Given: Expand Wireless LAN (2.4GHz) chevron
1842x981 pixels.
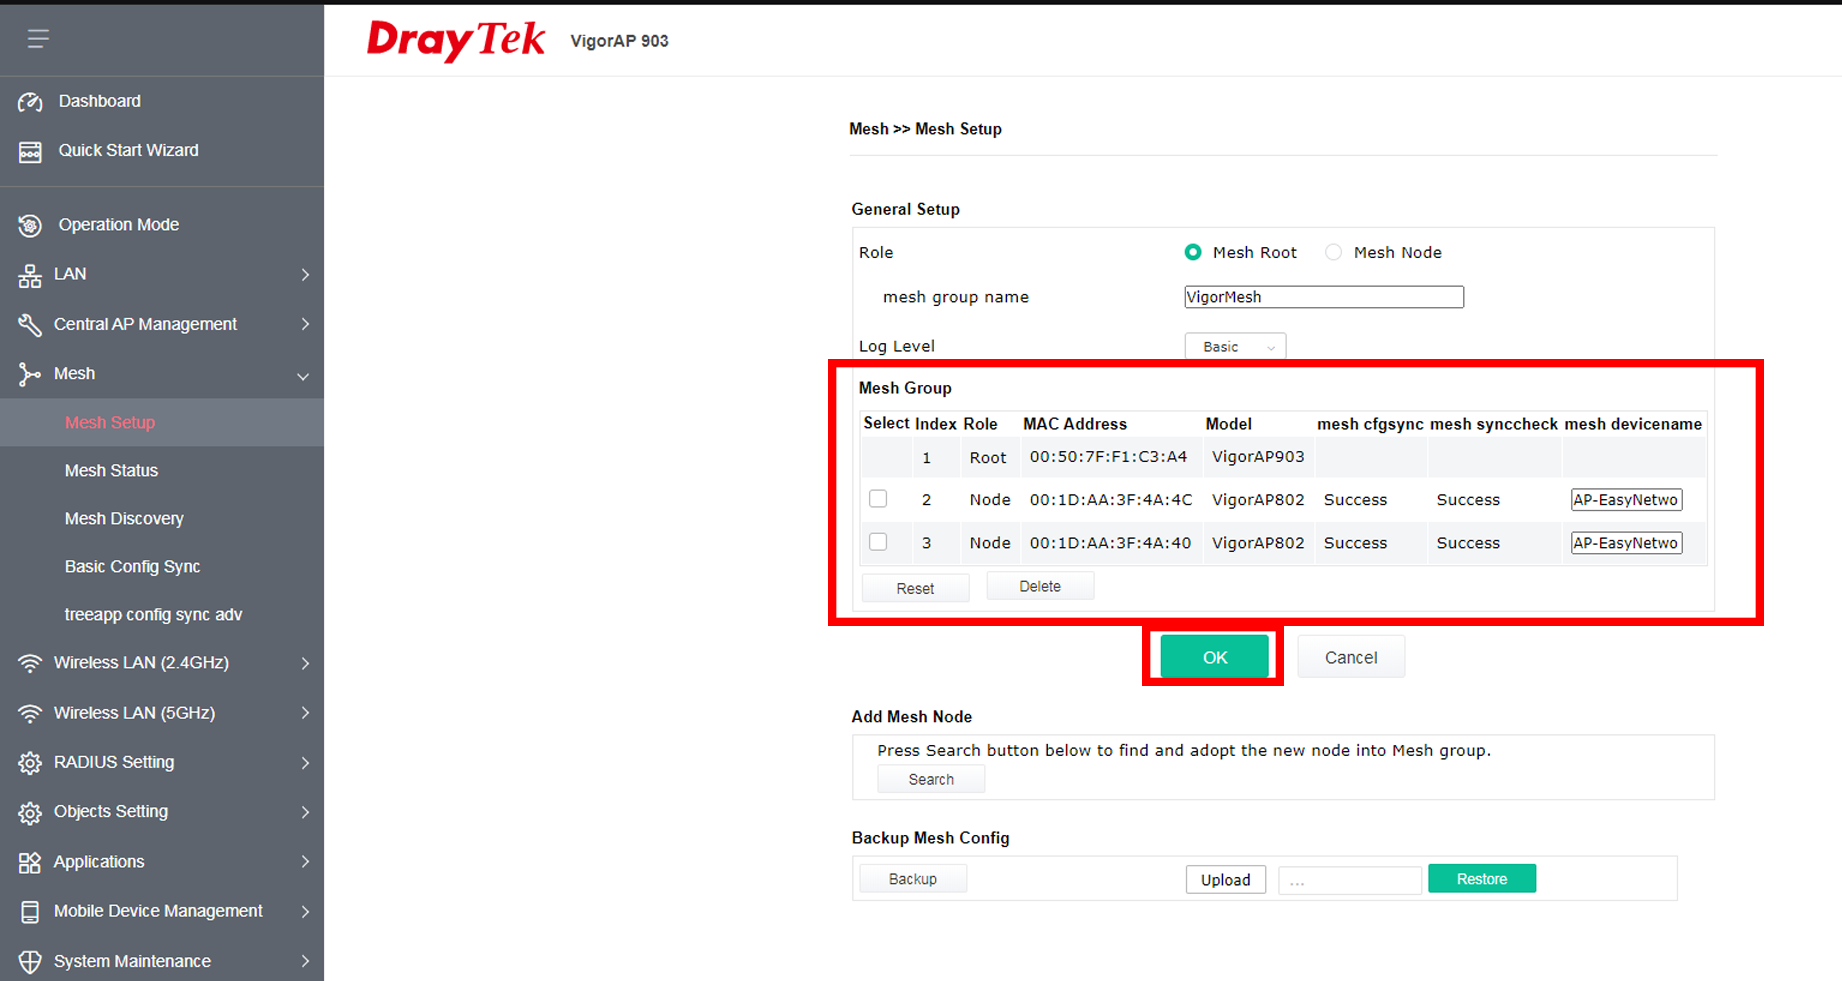Looking at the screenshot, I should (305, 663).
